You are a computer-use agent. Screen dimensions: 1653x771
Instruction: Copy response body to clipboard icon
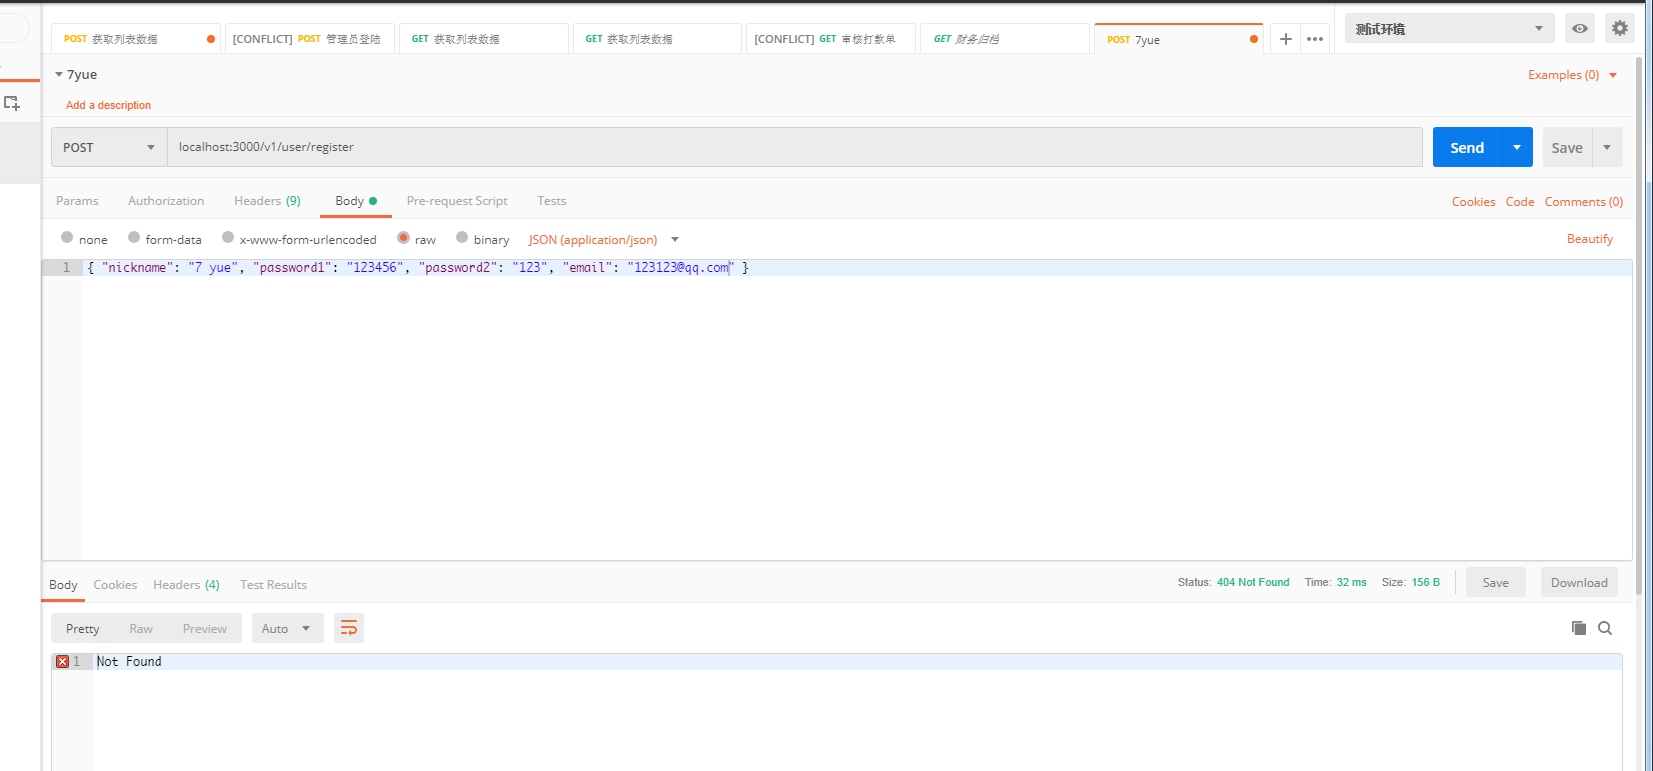(x=1579, y=628)
